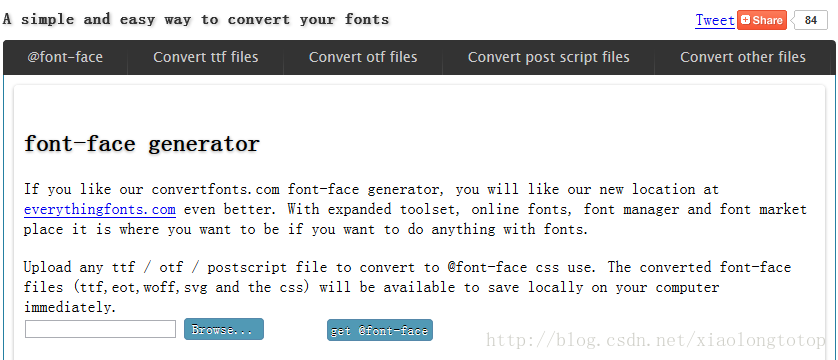Click the paragraph mentioning convertfonts.com

pyautogui.click(x=415, y=209)
